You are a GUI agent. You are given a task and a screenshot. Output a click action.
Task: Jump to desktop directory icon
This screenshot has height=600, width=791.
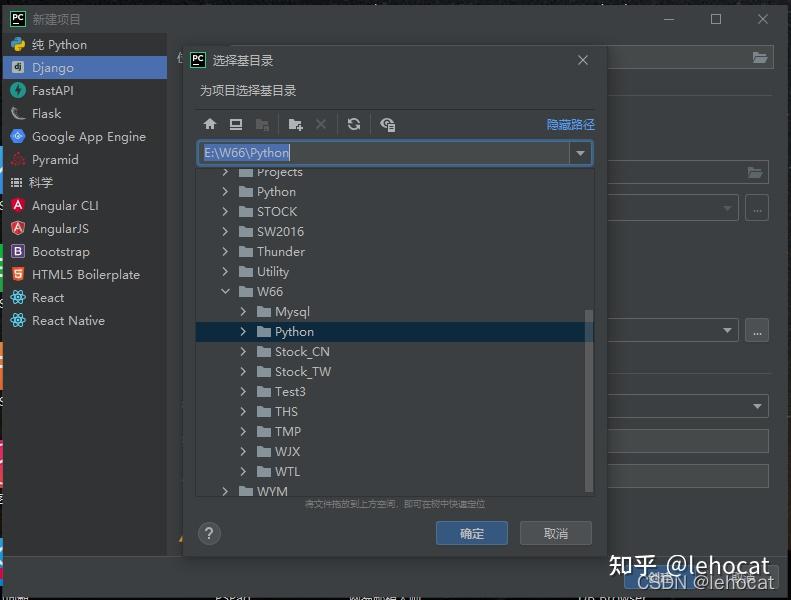(x=236, y=124)
